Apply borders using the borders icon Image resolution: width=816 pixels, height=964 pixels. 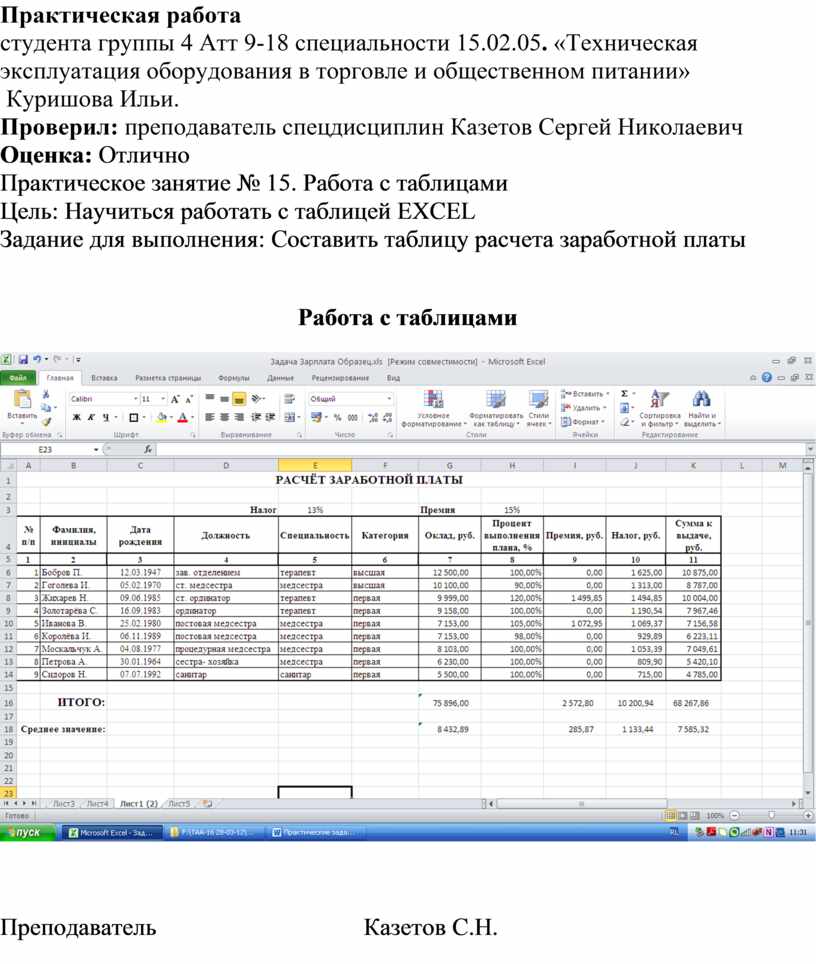point(133,417)
